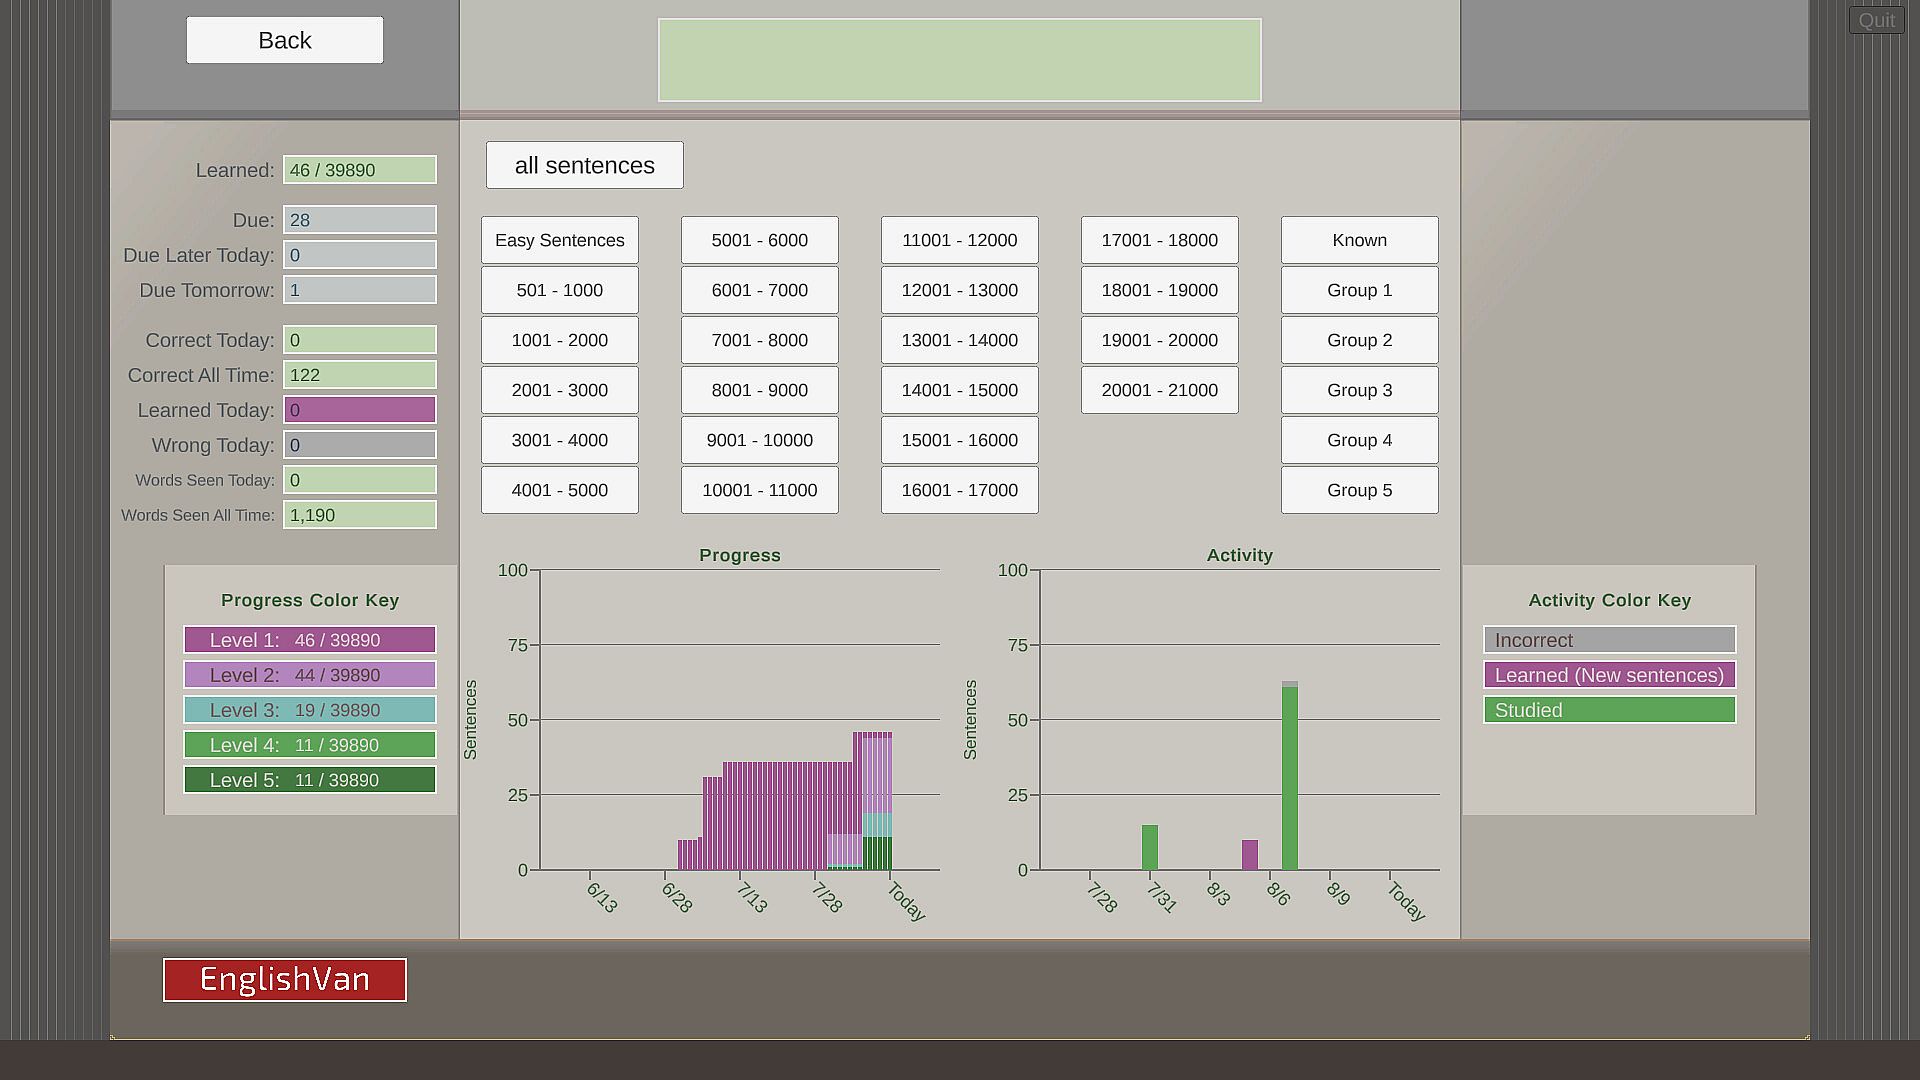
Task: Click the Level 1 color key swatch
Action: point(309,640)
